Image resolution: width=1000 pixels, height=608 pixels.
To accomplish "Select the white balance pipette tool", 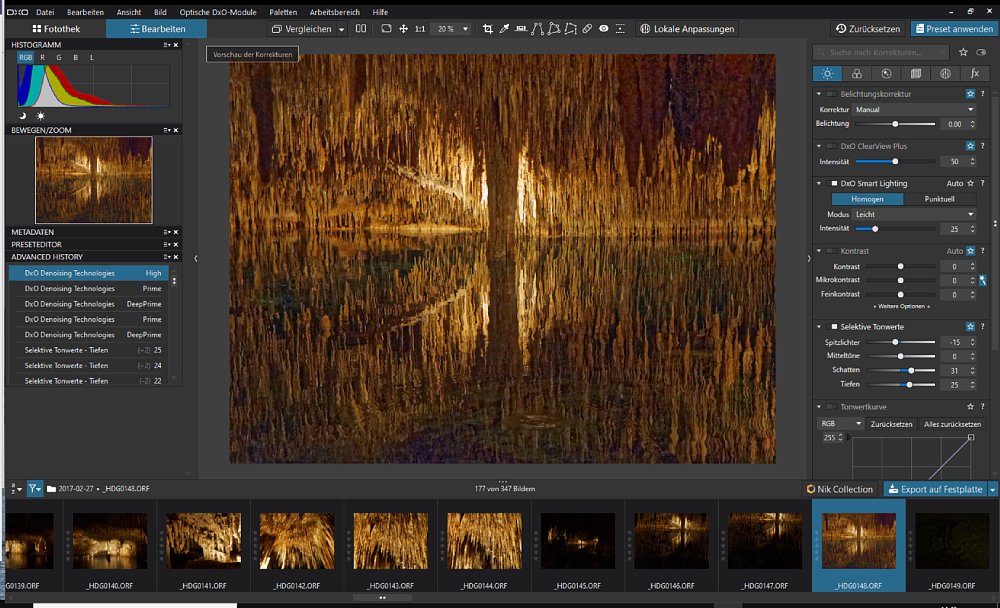I will pyautogui.click(x=503, y=28).
